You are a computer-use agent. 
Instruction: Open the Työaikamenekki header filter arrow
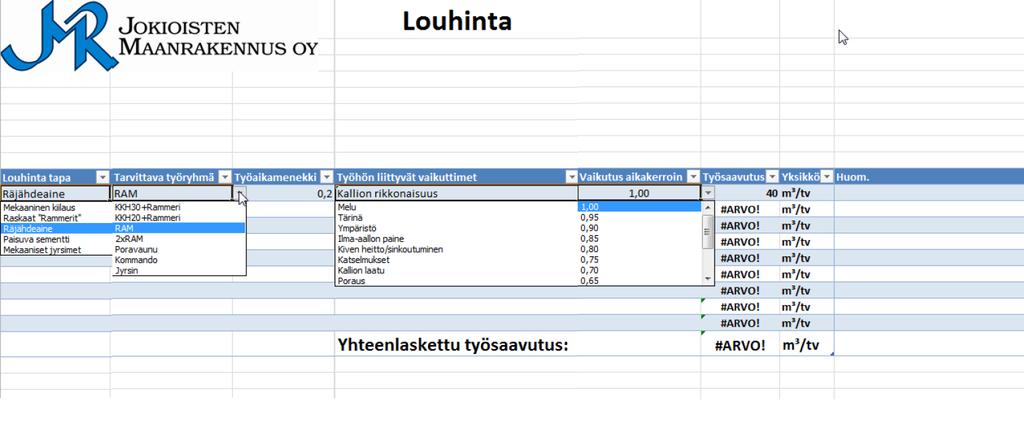[x=327, y=178]
